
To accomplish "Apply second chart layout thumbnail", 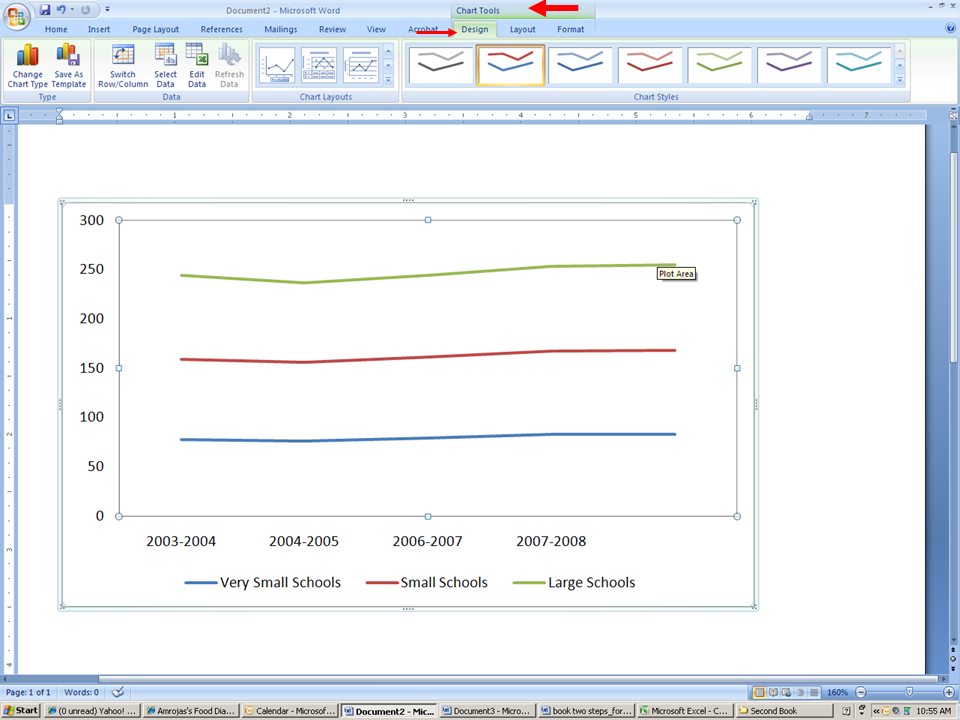I will click(x=319, y=65).
